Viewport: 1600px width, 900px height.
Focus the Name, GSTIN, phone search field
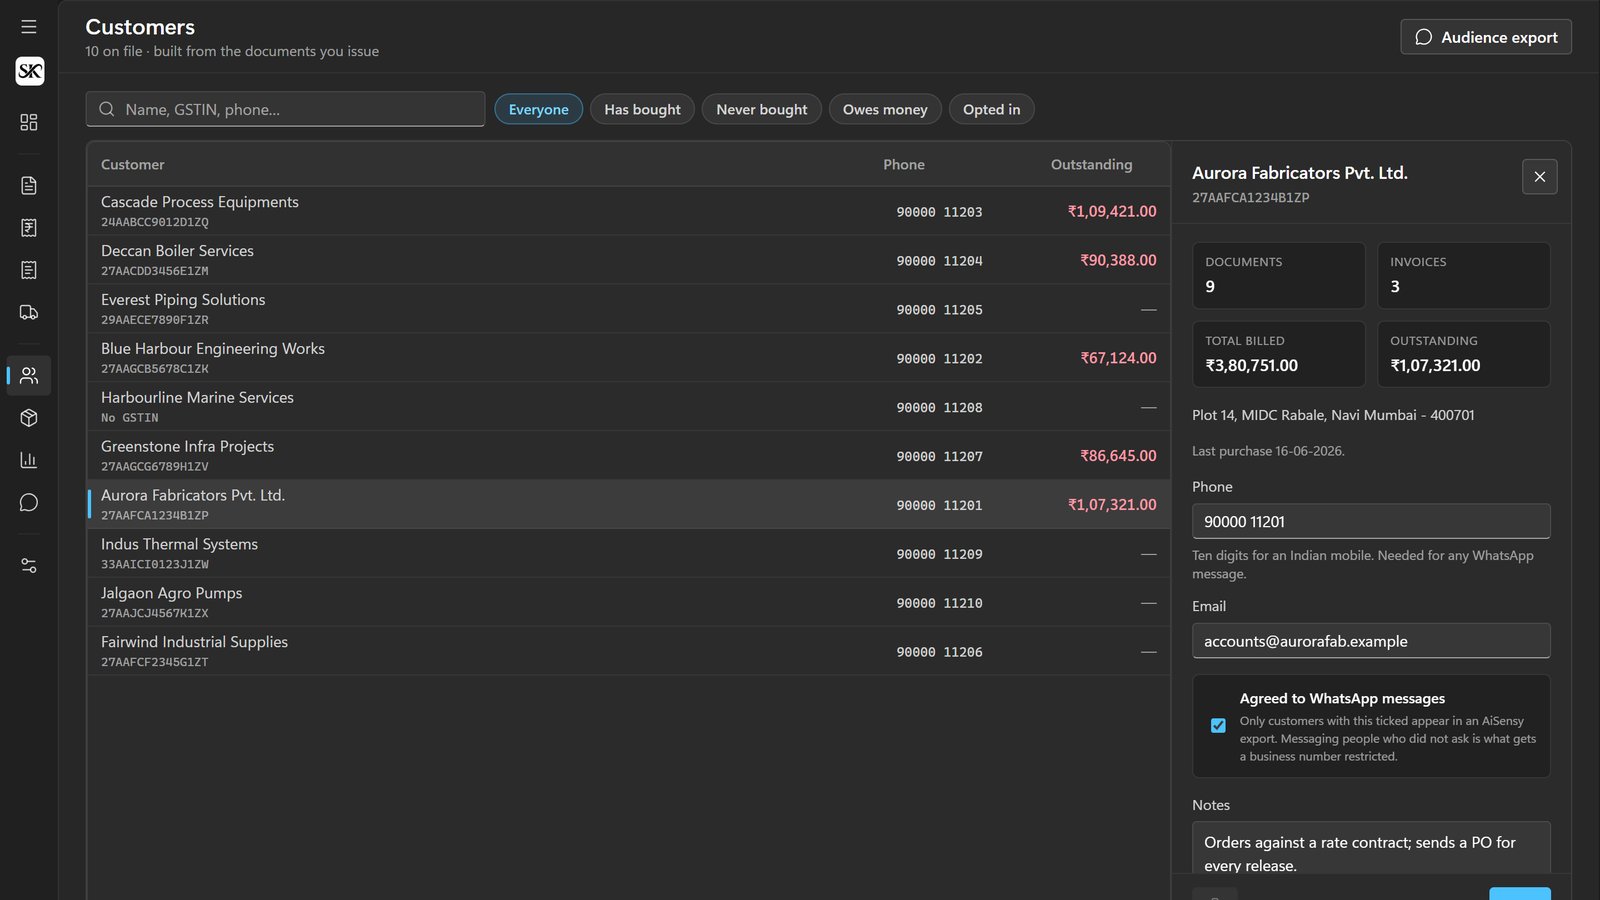(x=285, y=109)
